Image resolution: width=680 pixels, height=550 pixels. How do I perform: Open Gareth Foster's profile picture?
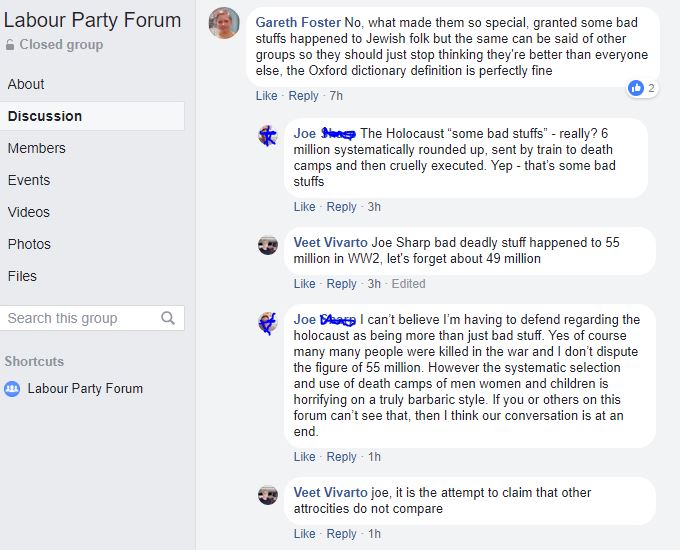[x=224, y=23]
